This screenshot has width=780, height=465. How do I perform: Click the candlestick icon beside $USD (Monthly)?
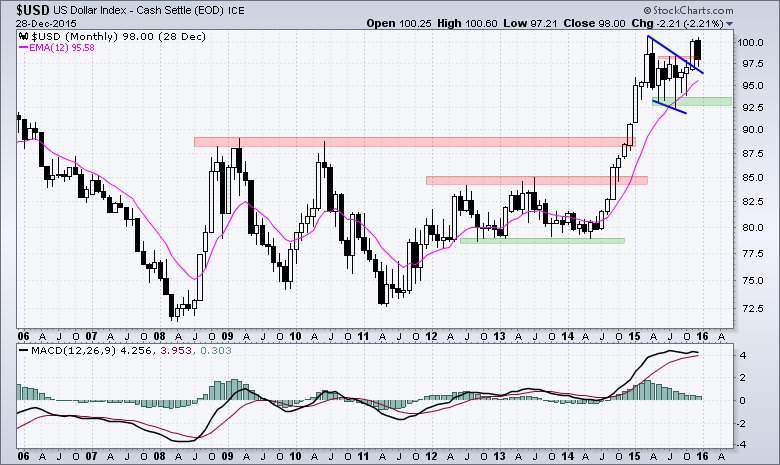coord(24,35)
